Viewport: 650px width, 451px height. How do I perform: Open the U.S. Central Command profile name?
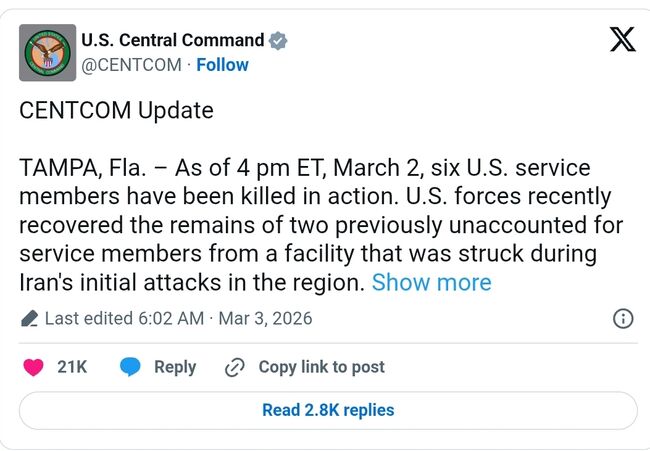[172, 41]
